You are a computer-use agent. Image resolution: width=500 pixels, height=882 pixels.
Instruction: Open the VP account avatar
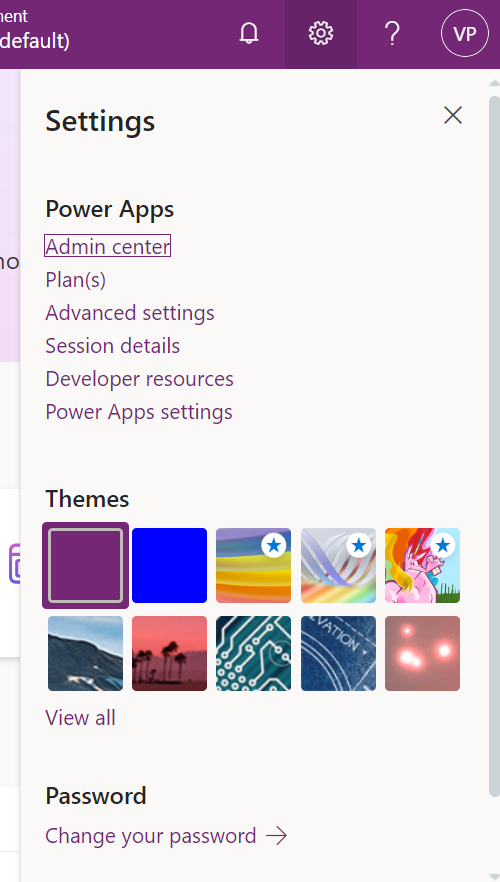465,34
